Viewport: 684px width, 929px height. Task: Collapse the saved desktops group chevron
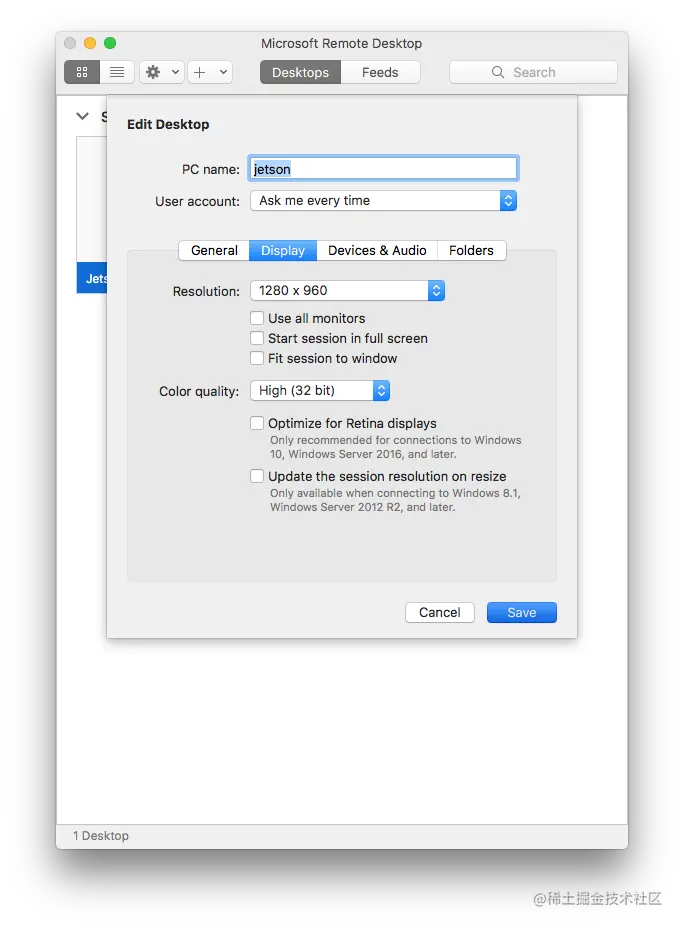click(x=82, y=116)
